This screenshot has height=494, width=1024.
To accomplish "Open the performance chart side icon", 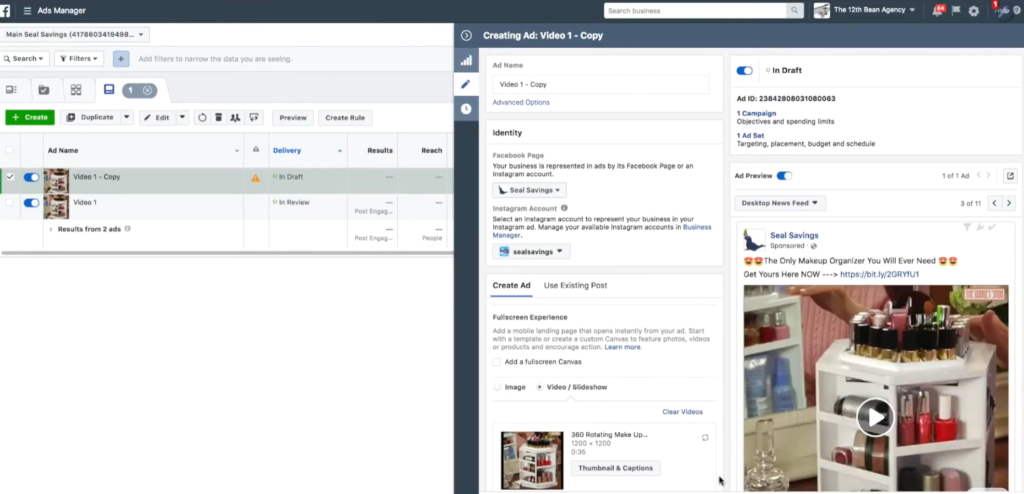I will [x=466, y=61].
